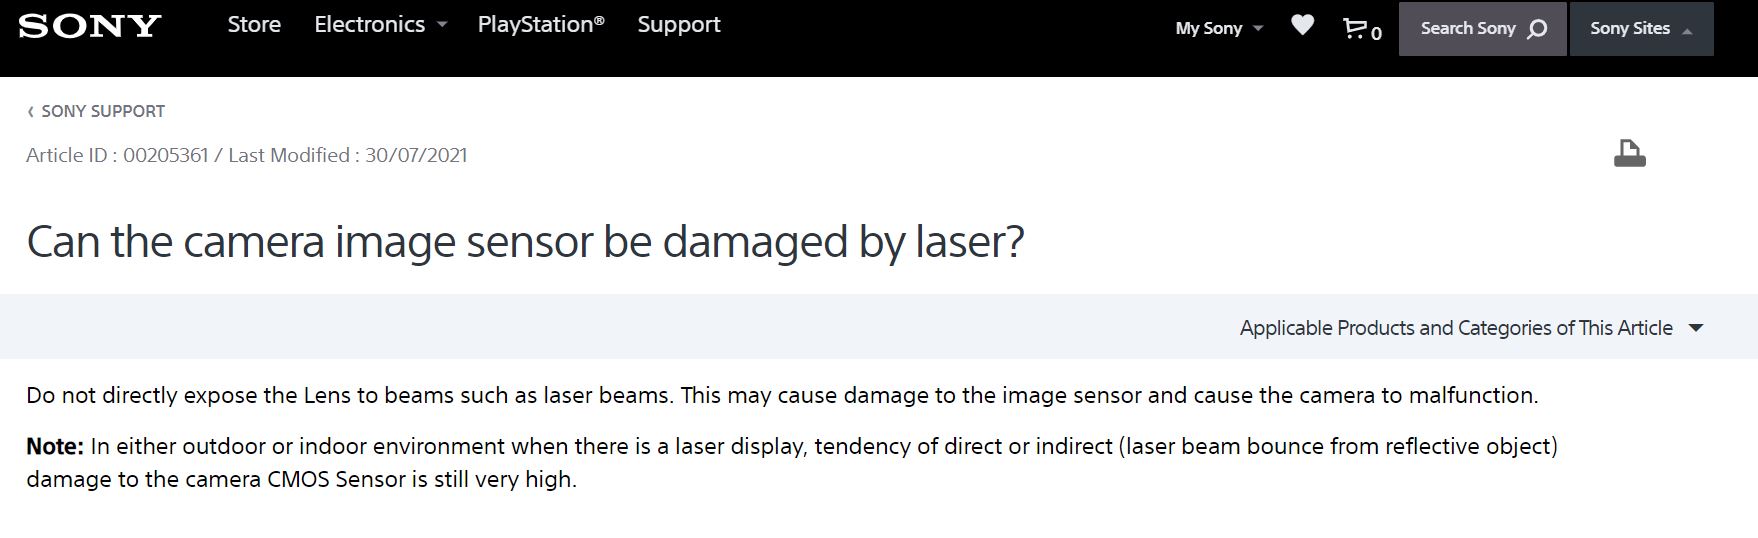The width and height of the screenshot is (1758, 538).
Task: Go to the PlayStation page
Action: pyautogui.click(x=541, y=25)
